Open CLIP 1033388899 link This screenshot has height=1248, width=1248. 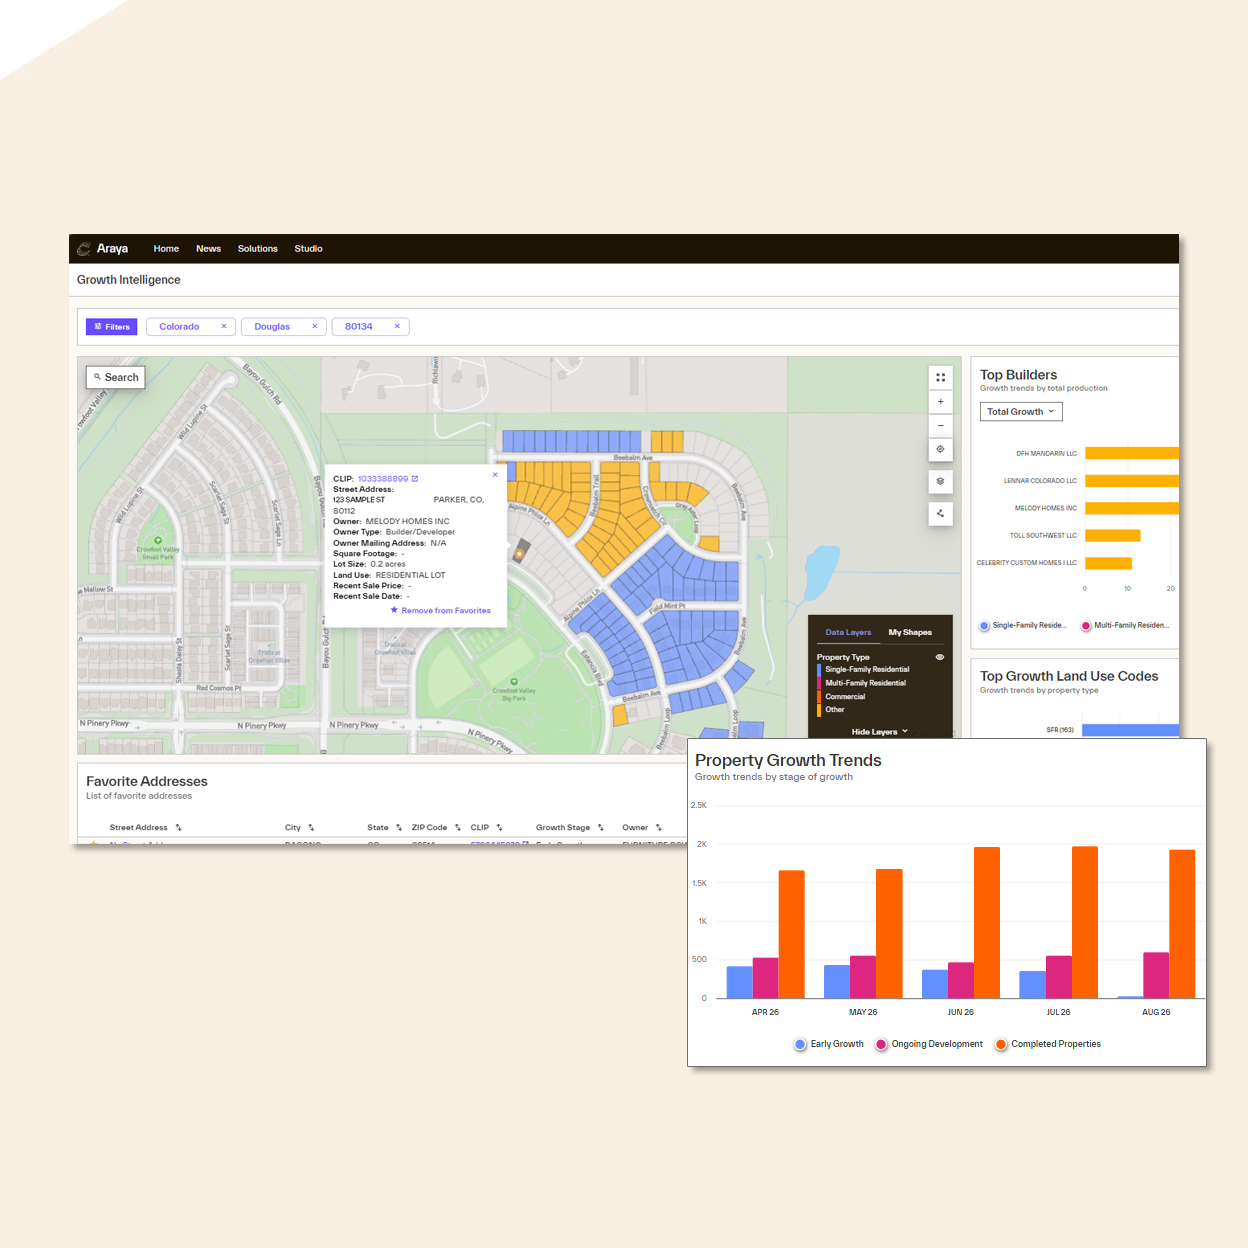click(388, 479)
